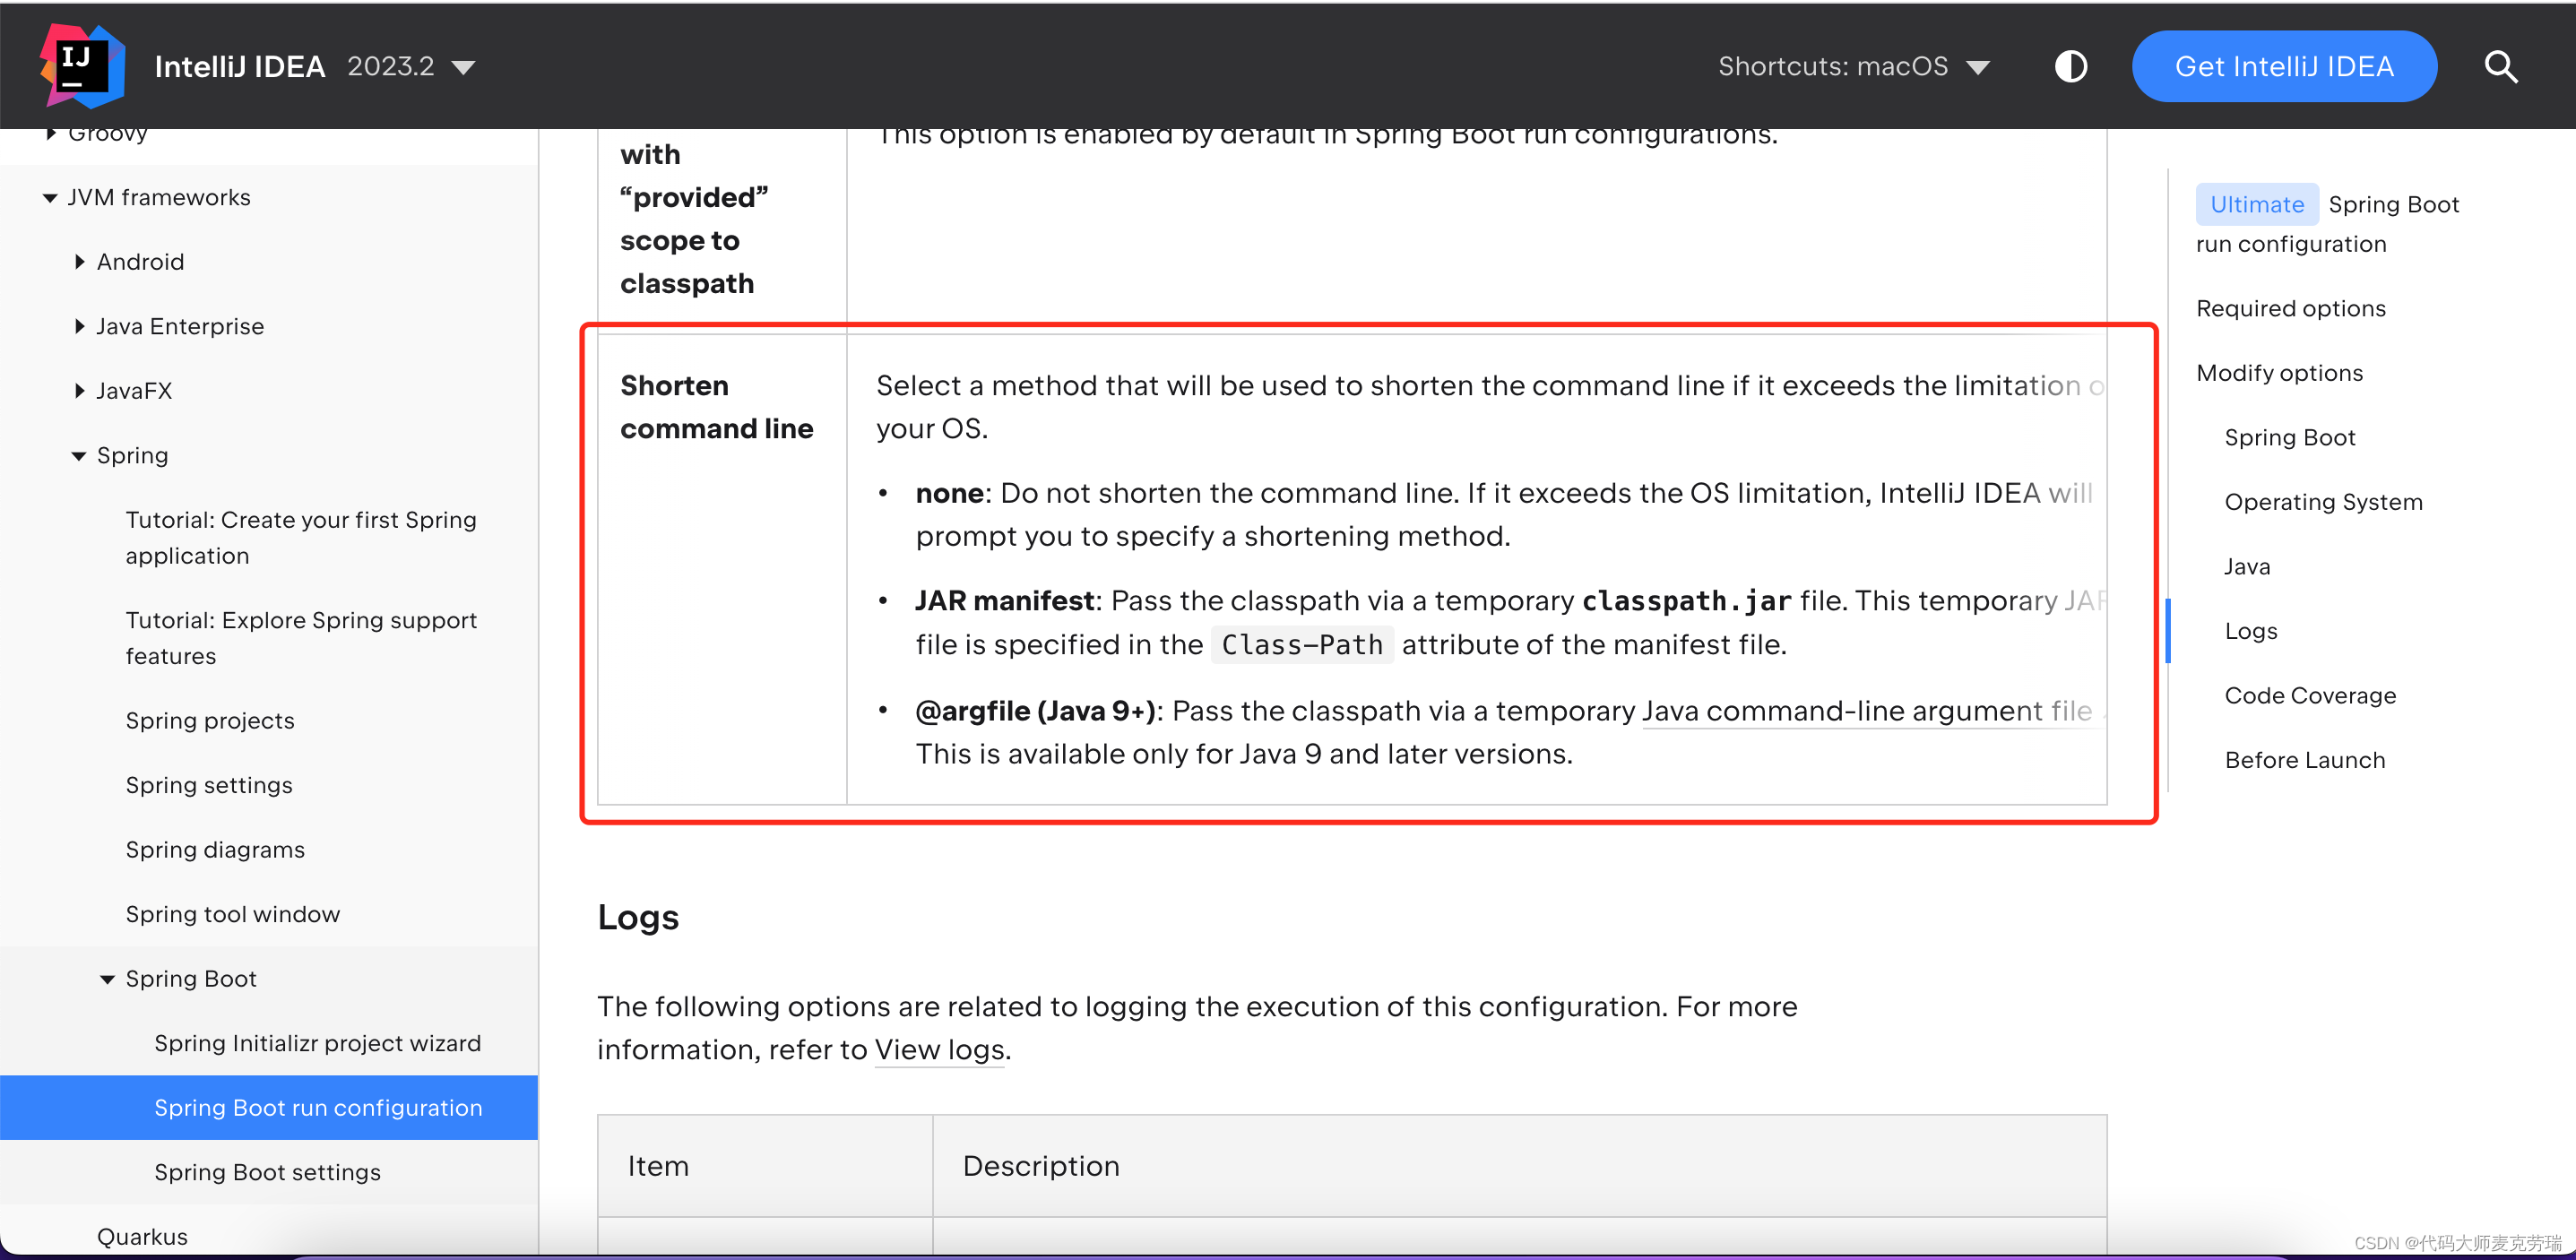Open the 2023.2 version dropdown
The height and width of the screenshot is (1260, 2576).
[x=411, y=66]
